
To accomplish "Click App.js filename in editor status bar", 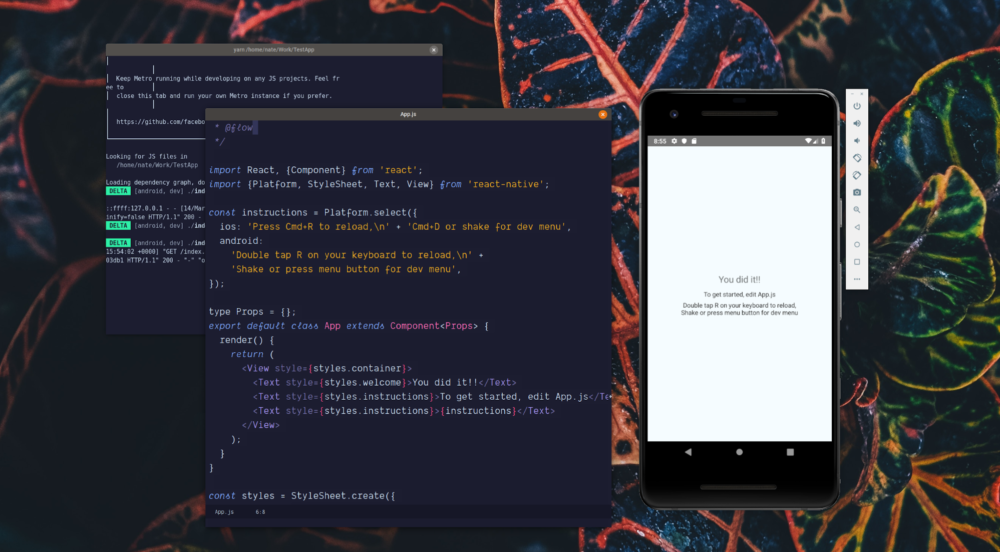I will pyautogui.click(x=224, y=512).
